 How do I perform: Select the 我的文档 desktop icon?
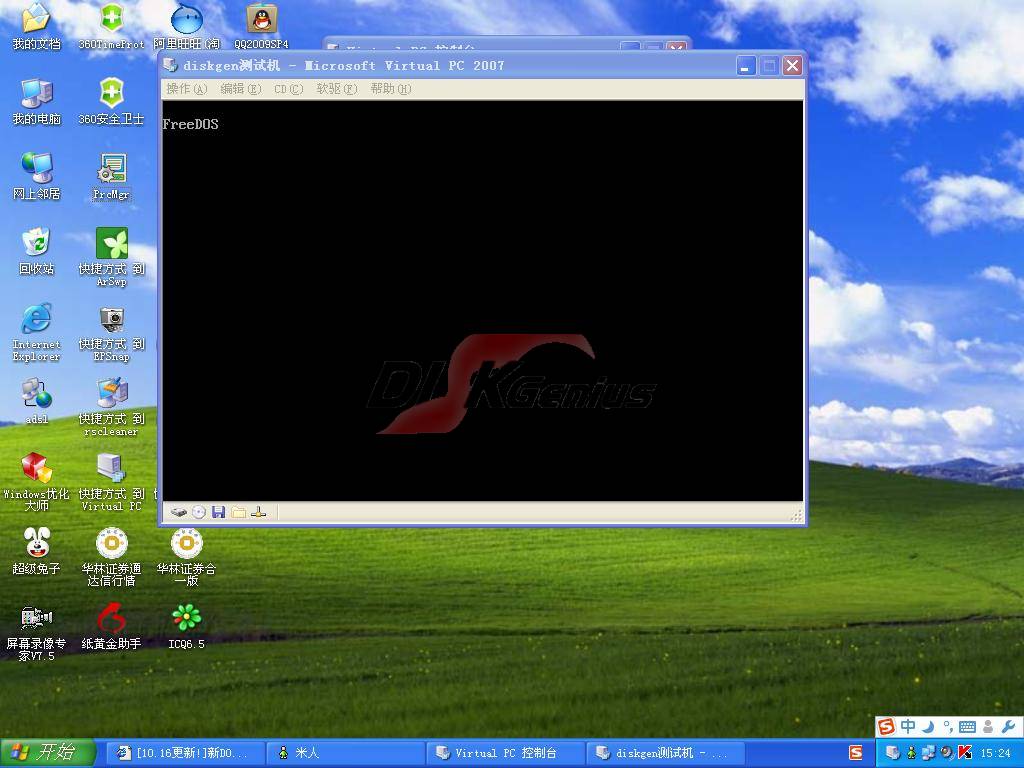[x=37, y=27]
